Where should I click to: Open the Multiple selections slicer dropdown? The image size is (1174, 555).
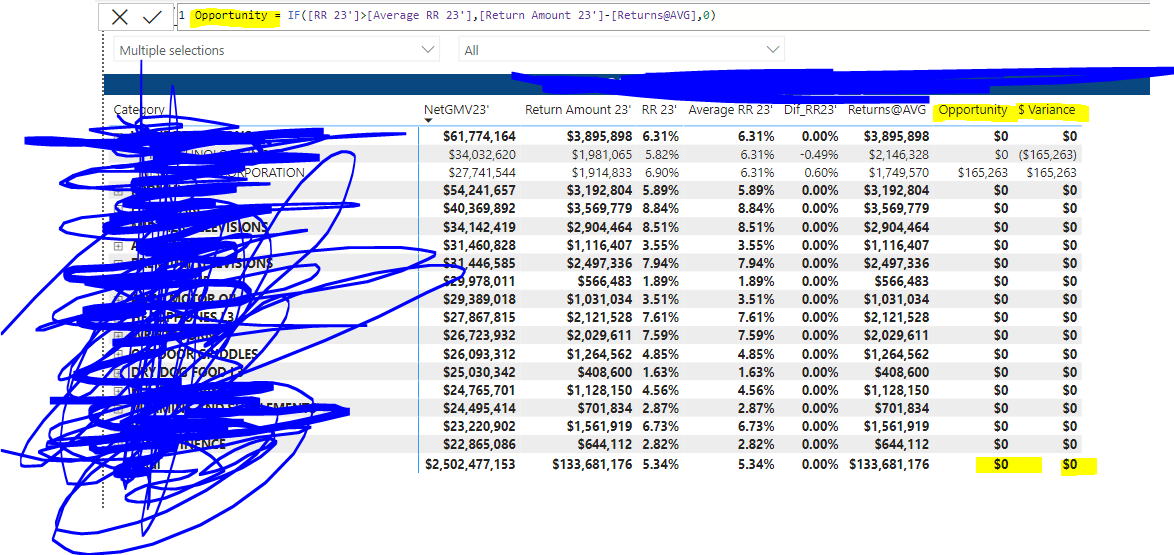click(x=276, y=49)
